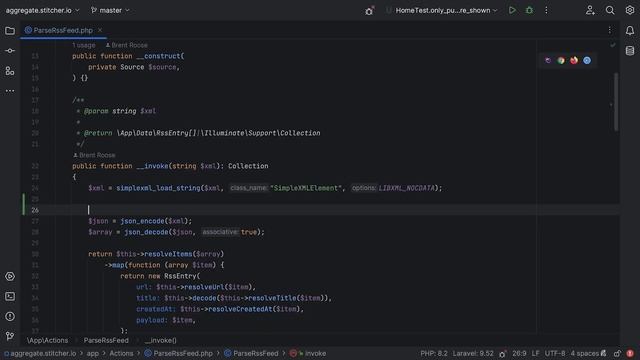Debug HomeTest with the bug icon

coord(529,10)
